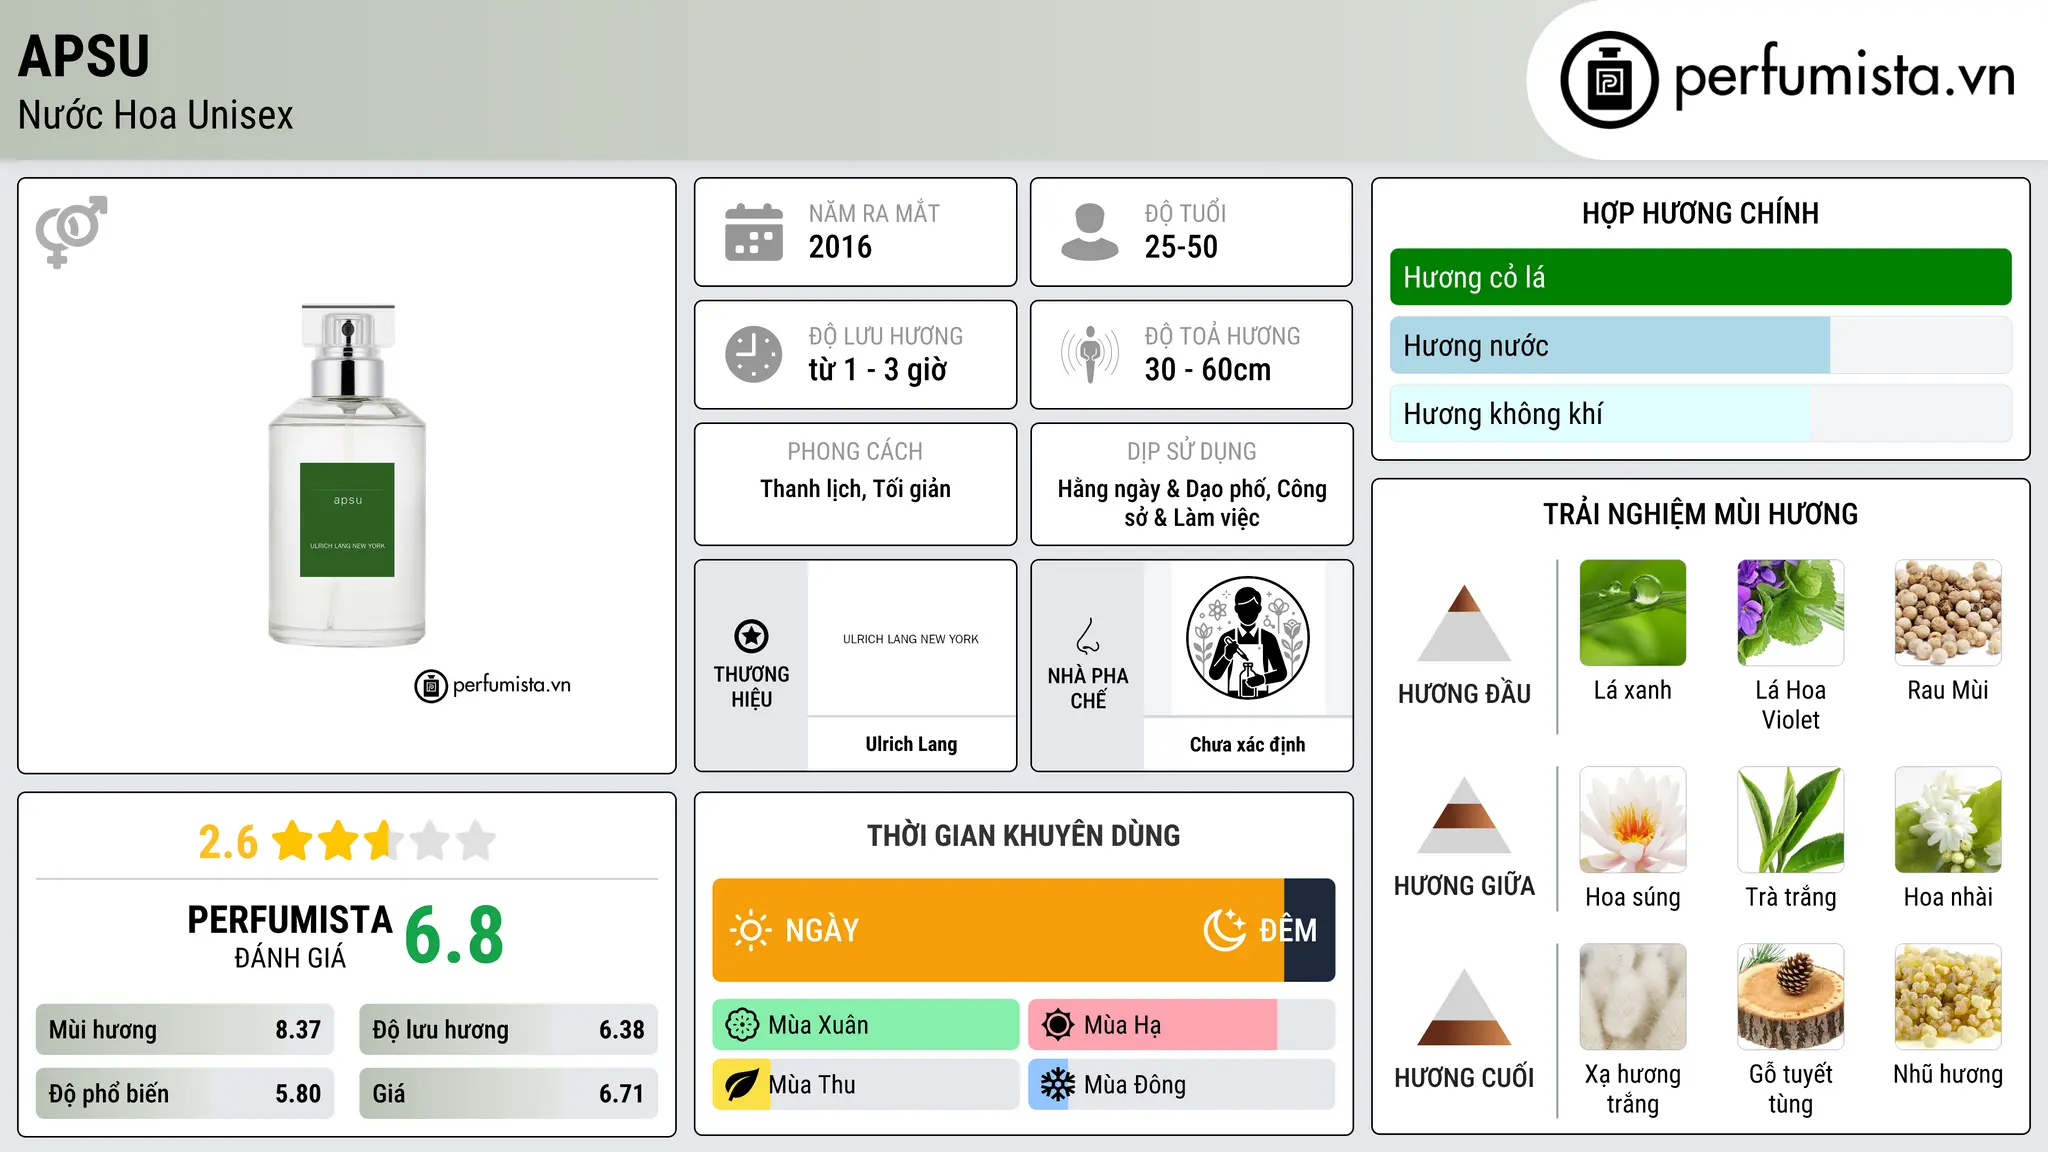Image resolution: width=2048 pixels, height=1152 pixels.
Task: Select the Hương cỏ lá accord bar
Action: pyautogui.click(x=1700, y=277)
